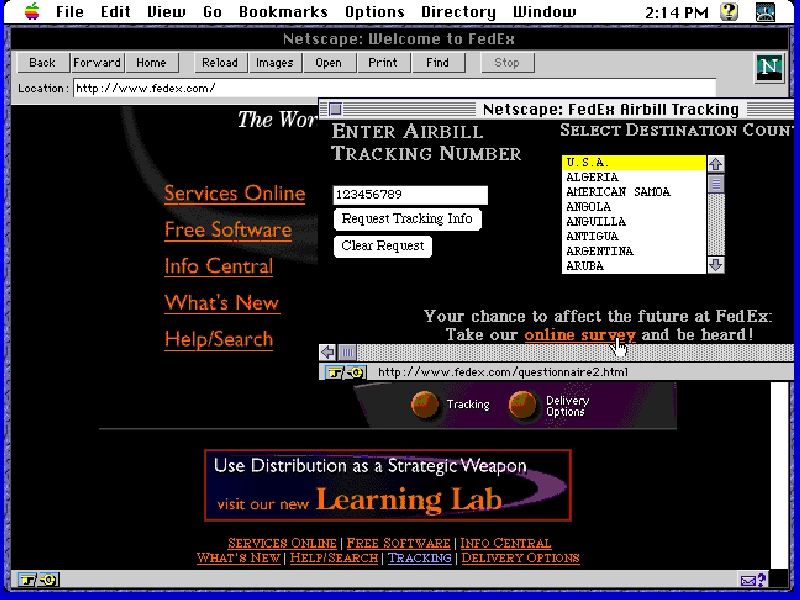Click the security key icon in Welcome to FedEx window
The height and width of the screenshot is (600, 800).
point(39,580)
